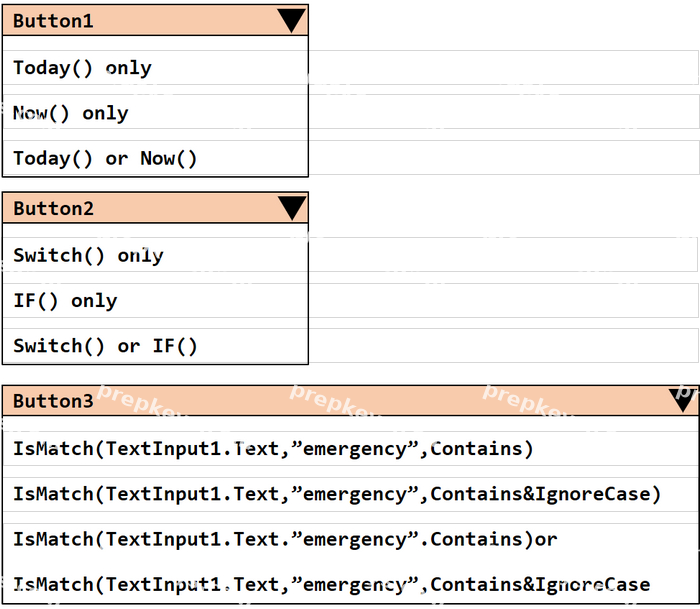Choose "Switch() or IF()" option
Viewport: 700px width, 609px height.
(x=155, y=346)
